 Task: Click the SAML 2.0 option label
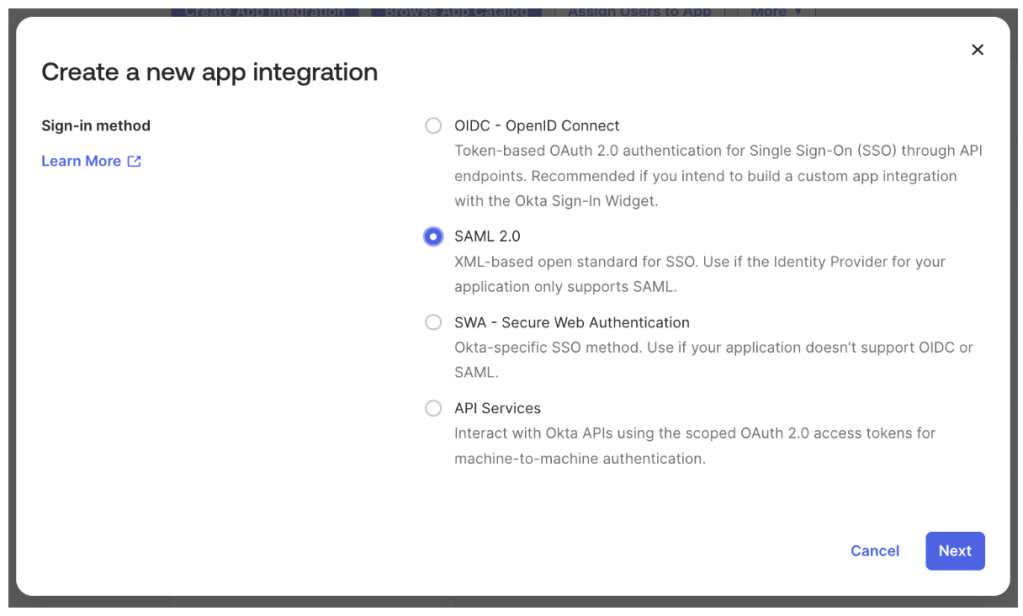pos(487,237)
